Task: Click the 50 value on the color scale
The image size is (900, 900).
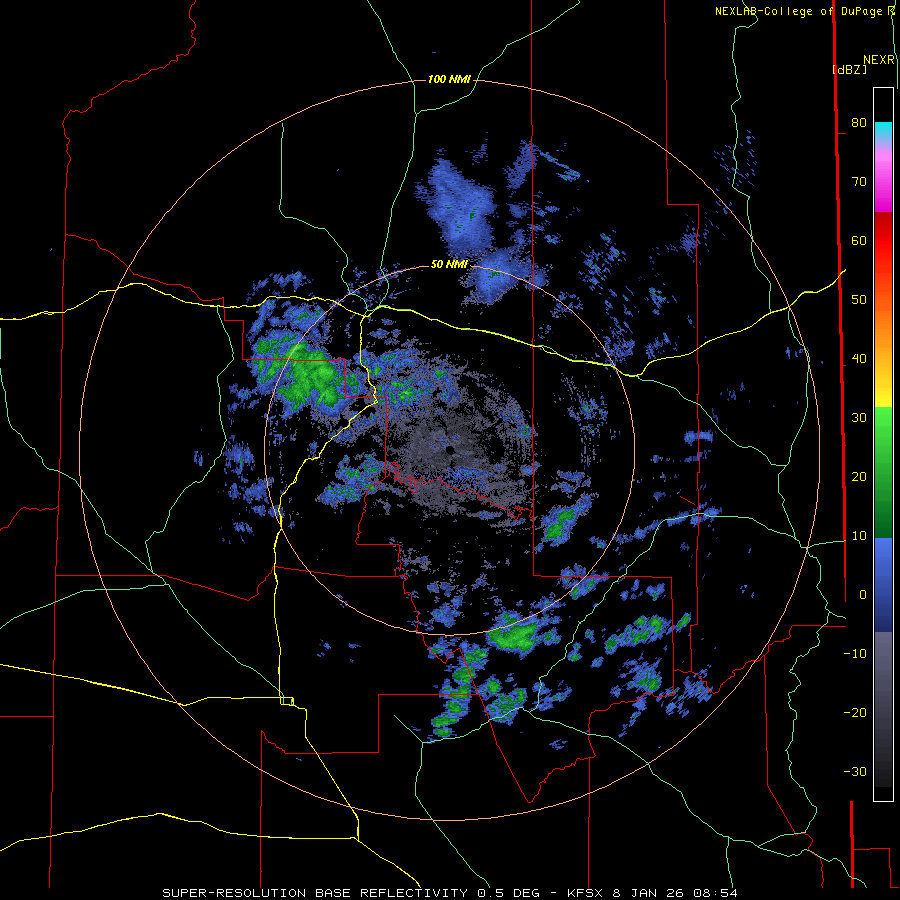Action: tap(859, 300)
